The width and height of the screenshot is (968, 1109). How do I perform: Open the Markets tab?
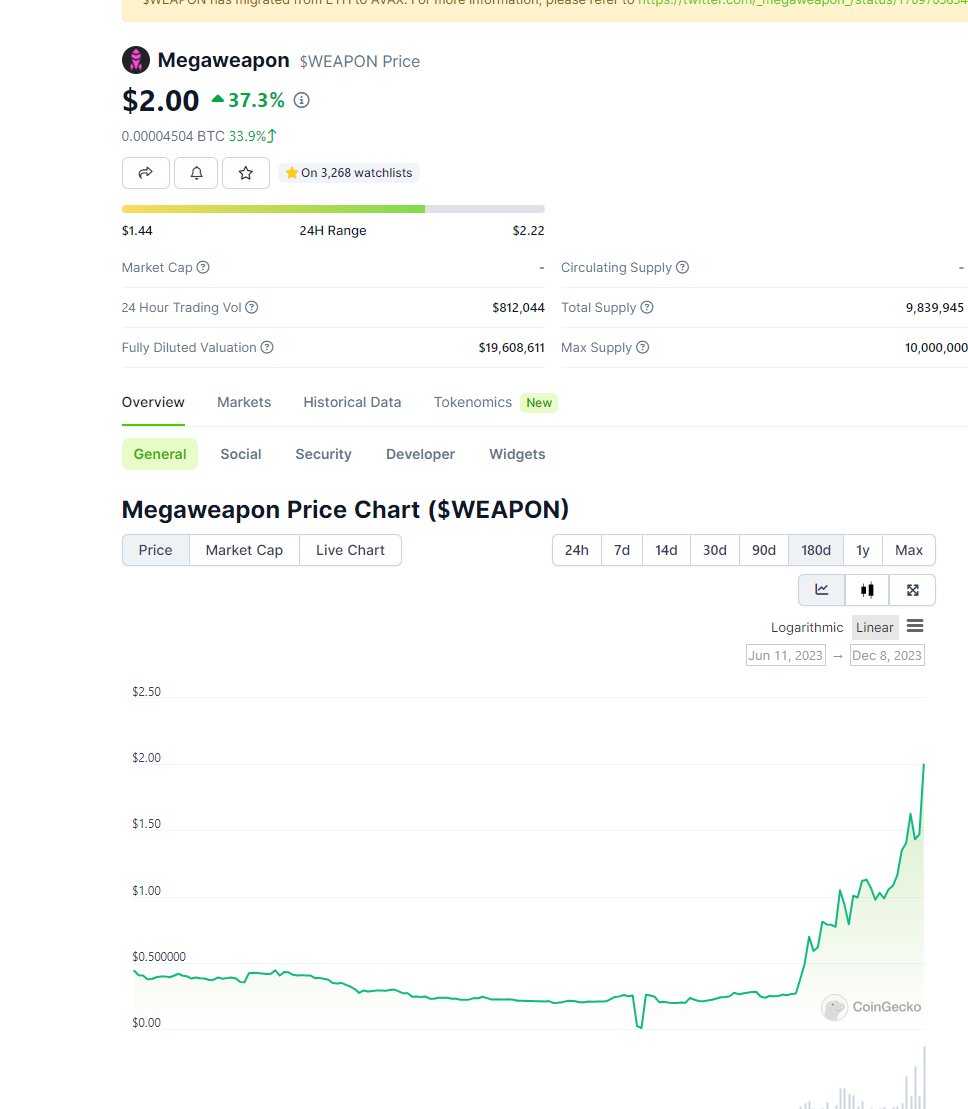click(x=244, y=402)
